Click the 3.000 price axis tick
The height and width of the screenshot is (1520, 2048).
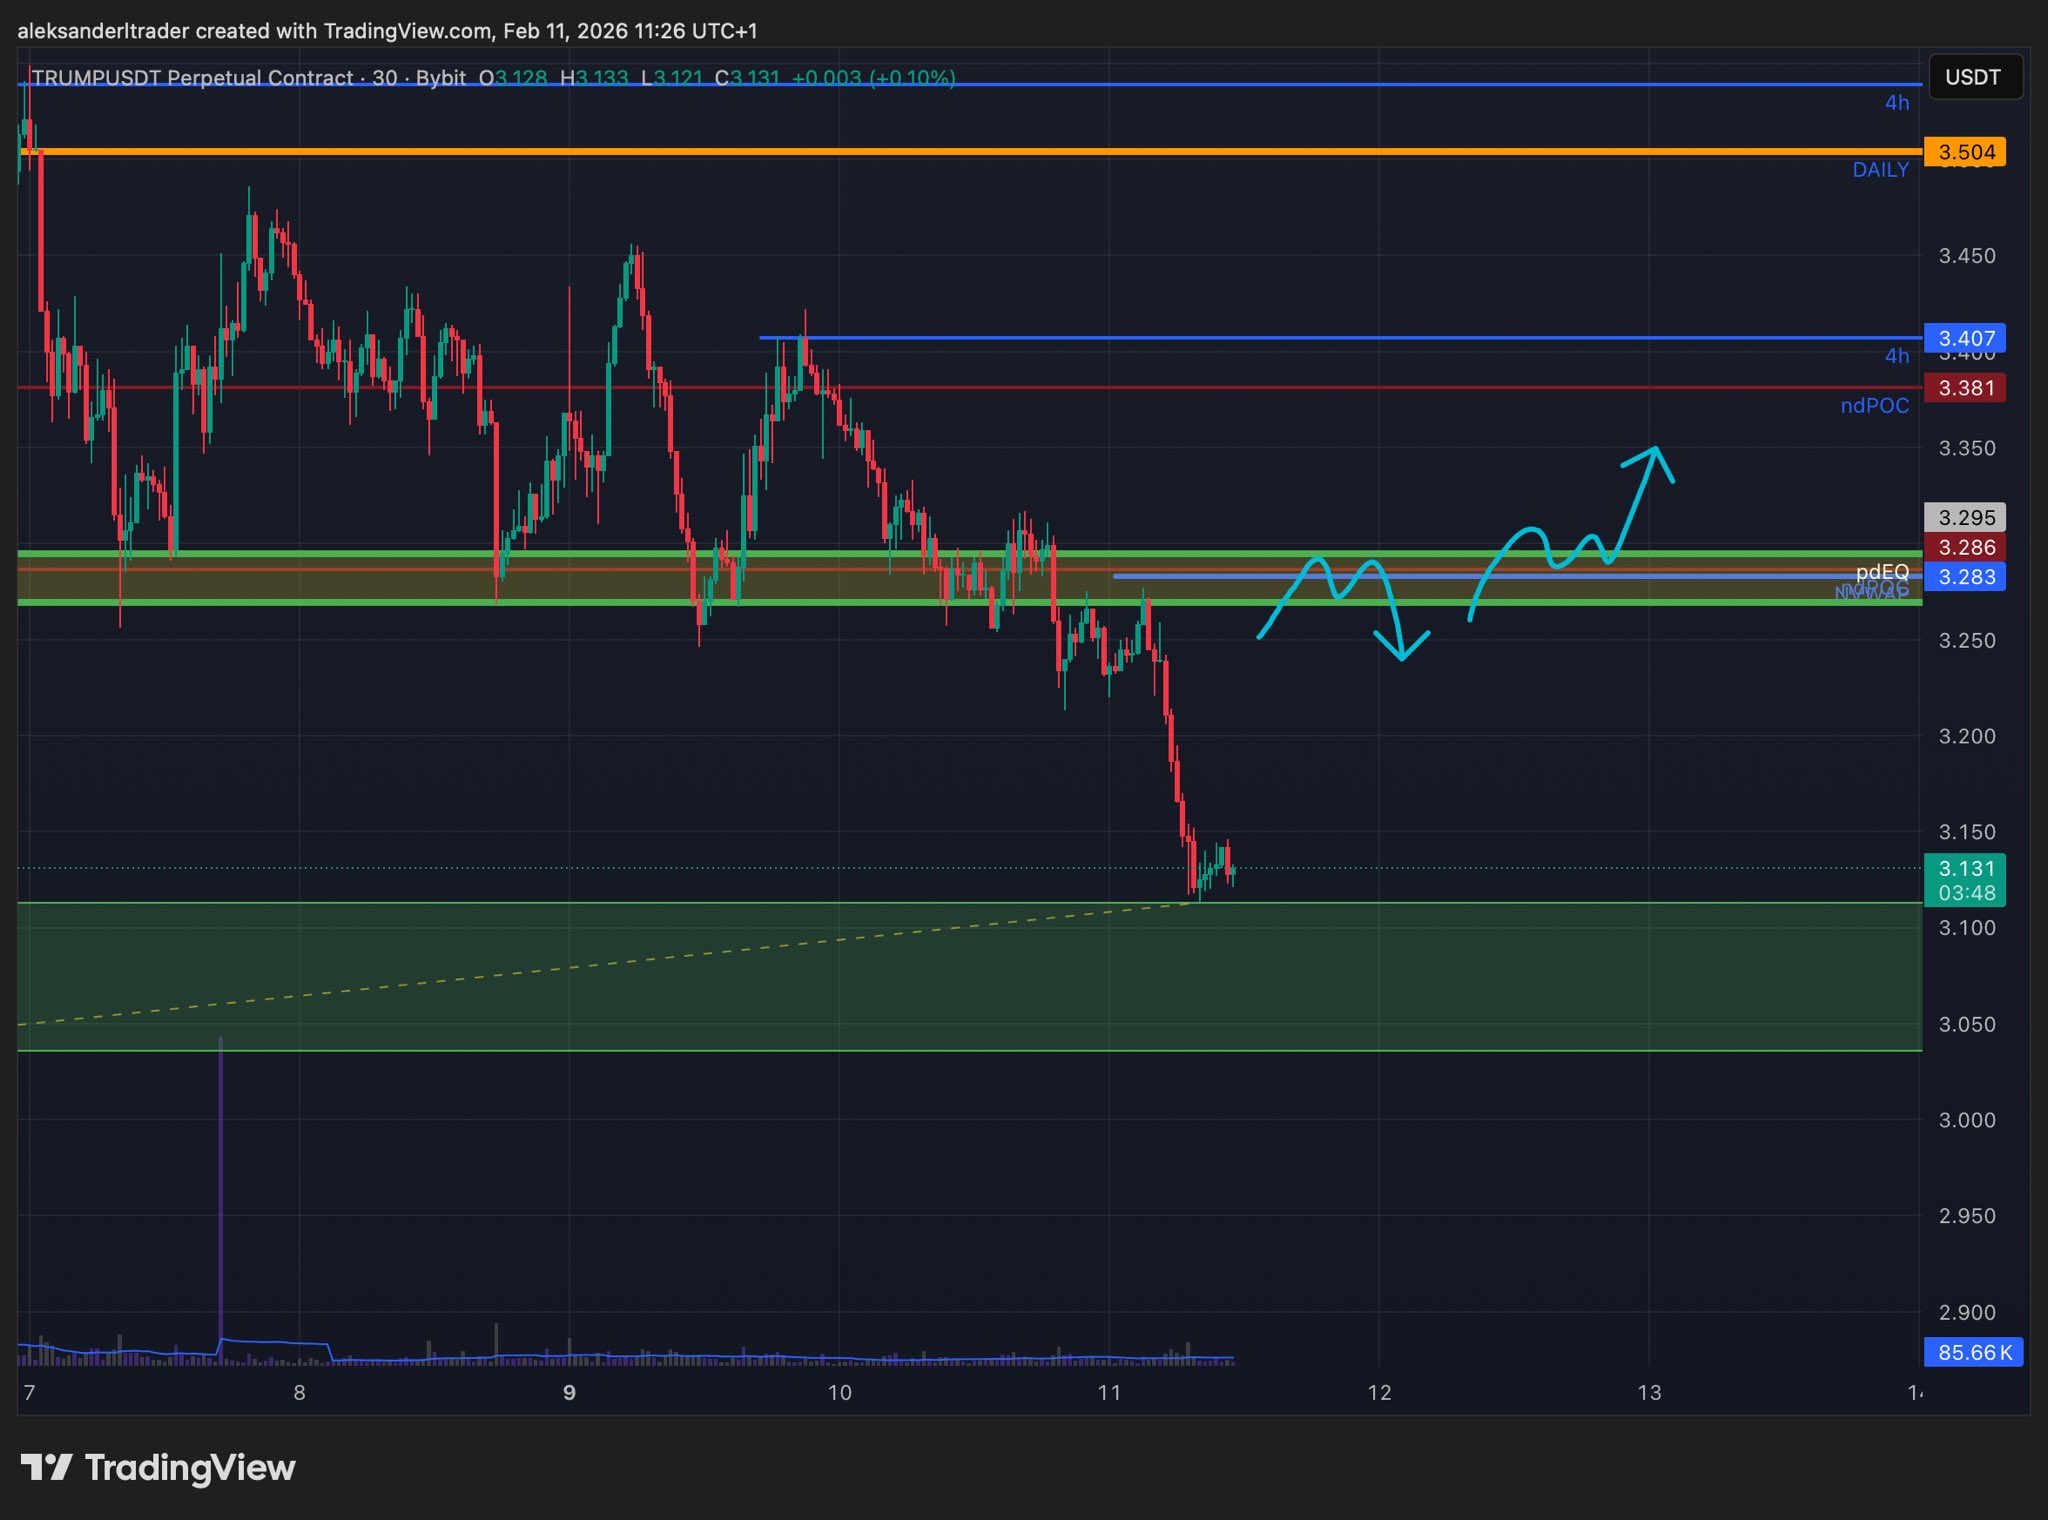click(1966, 1120)
